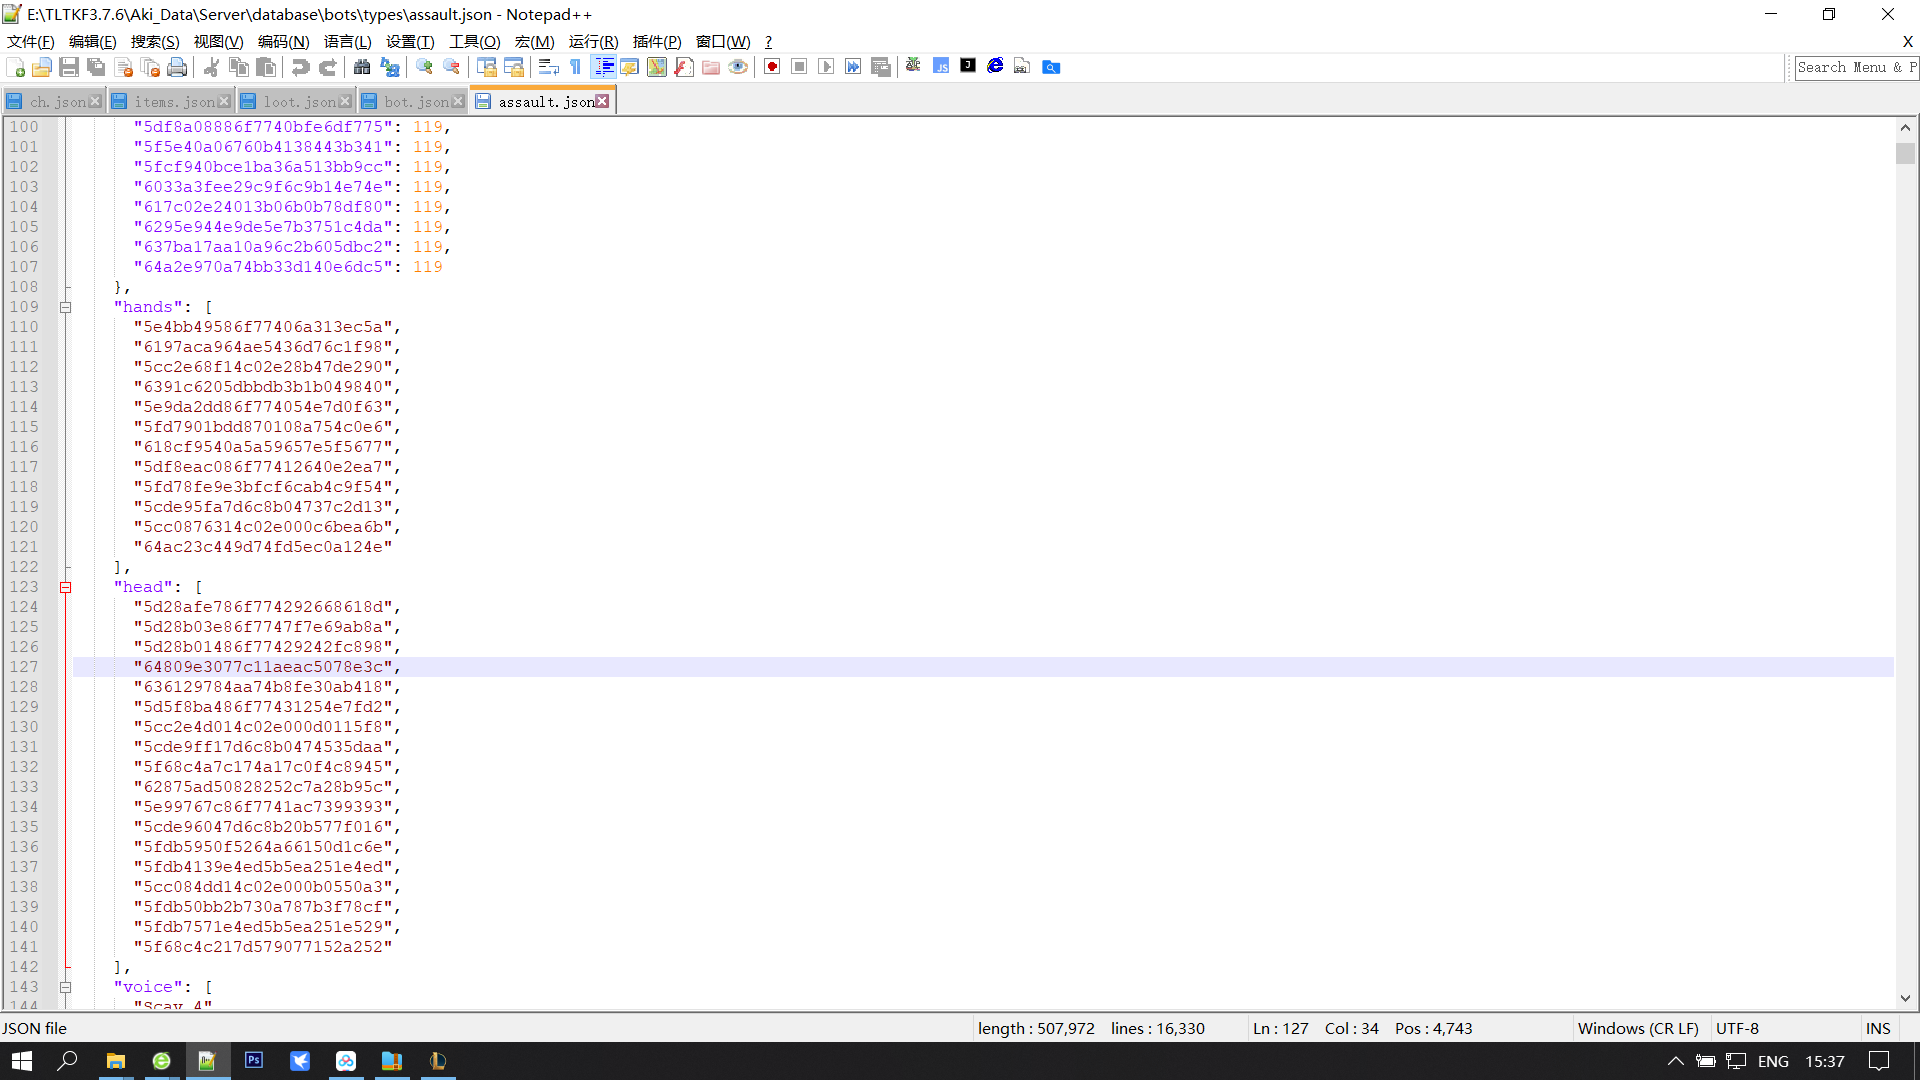
Task: Start macro recording with red dot icon
Action: pyautogui.click(x=772, y=67)
